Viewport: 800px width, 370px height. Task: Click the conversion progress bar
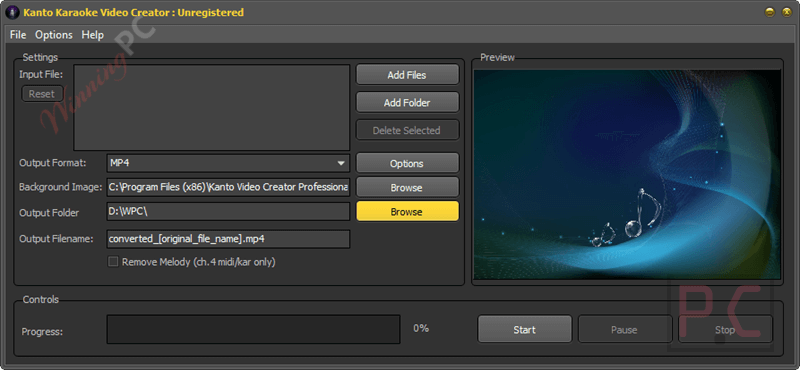253,329
